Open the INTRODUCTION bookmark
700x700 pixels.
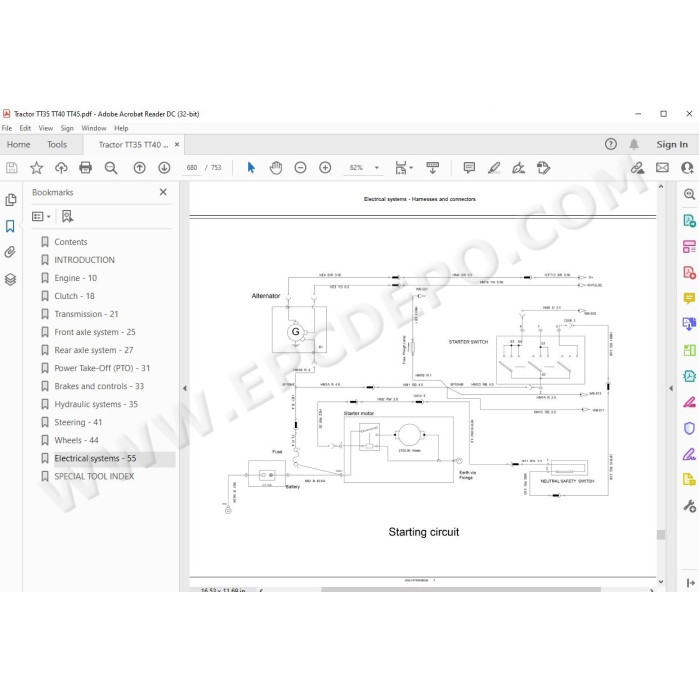[84, 260]
